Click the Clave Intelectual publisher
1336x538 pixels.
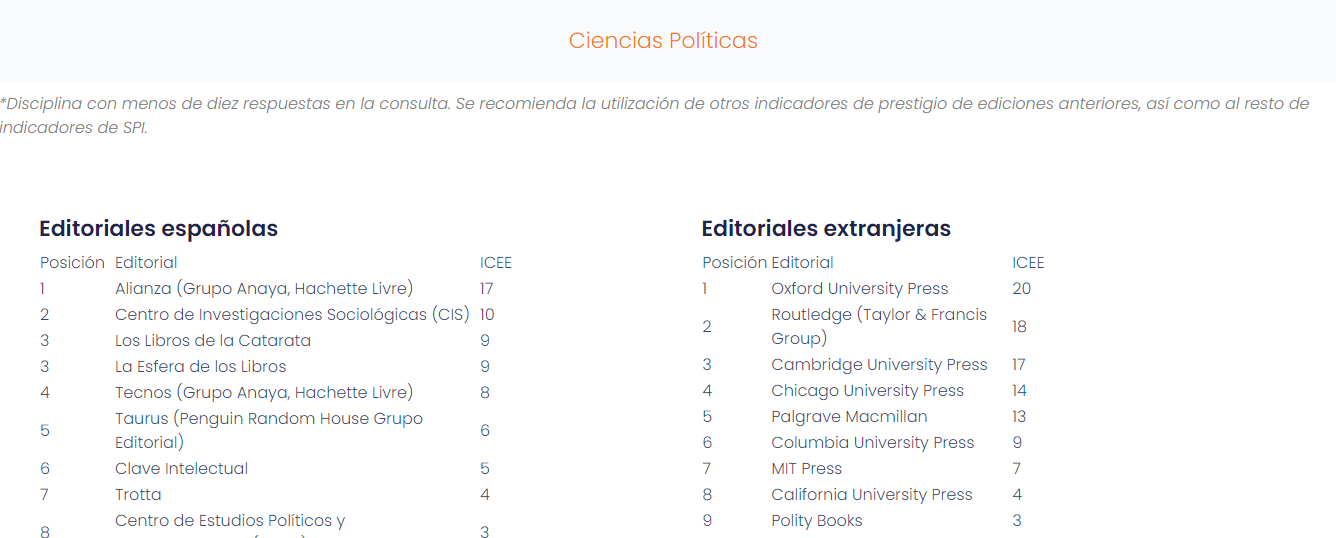181,469
